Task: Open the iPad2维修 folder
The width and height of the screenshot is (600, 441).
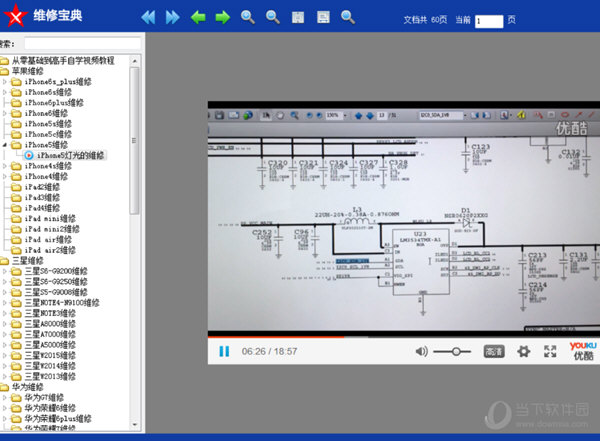Action: (42, 187)
